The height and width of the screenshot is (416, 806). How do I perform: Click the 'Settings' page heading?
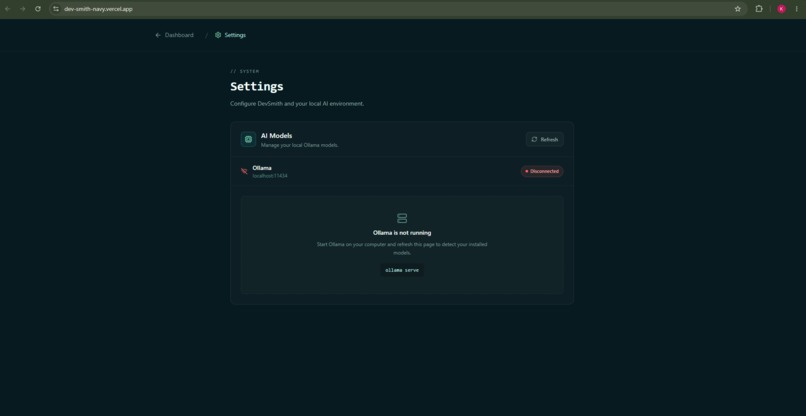(x=257, y=86)
